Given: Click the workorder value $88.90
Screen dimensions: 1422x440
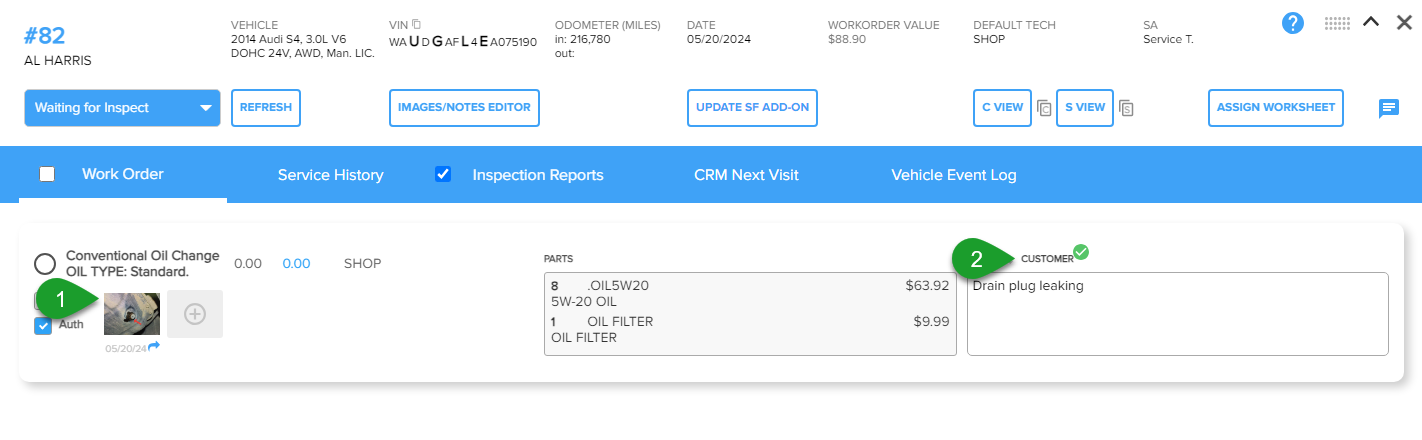Looking at the screenshot, I should click(847, 40).
